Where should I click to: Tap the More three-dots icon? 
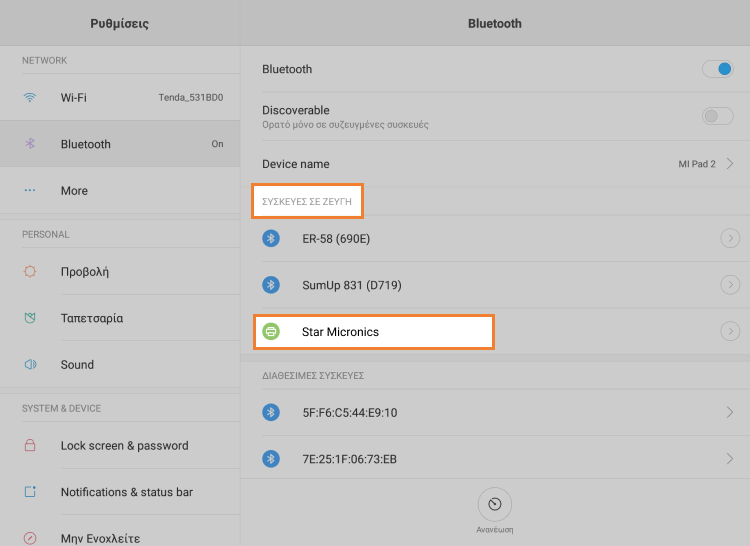pos(30,190)
